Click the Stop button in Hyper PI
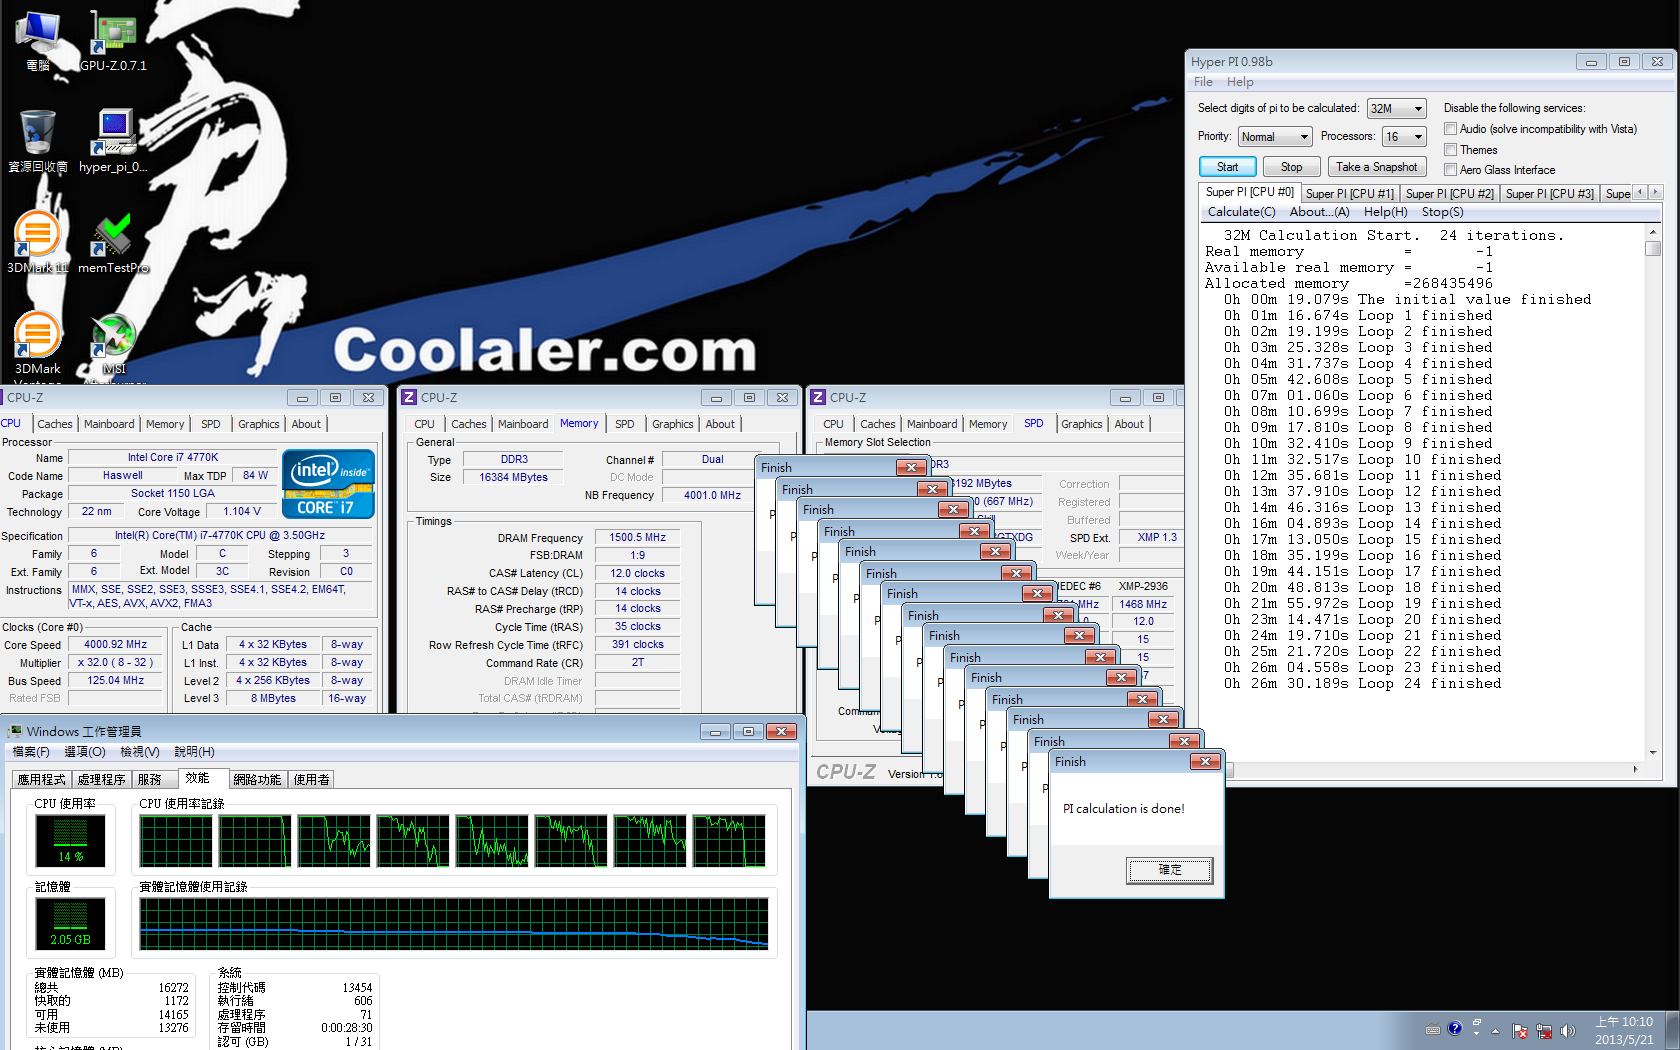Viewport: 1680px width, 1050px height. tap(1291, 167)
